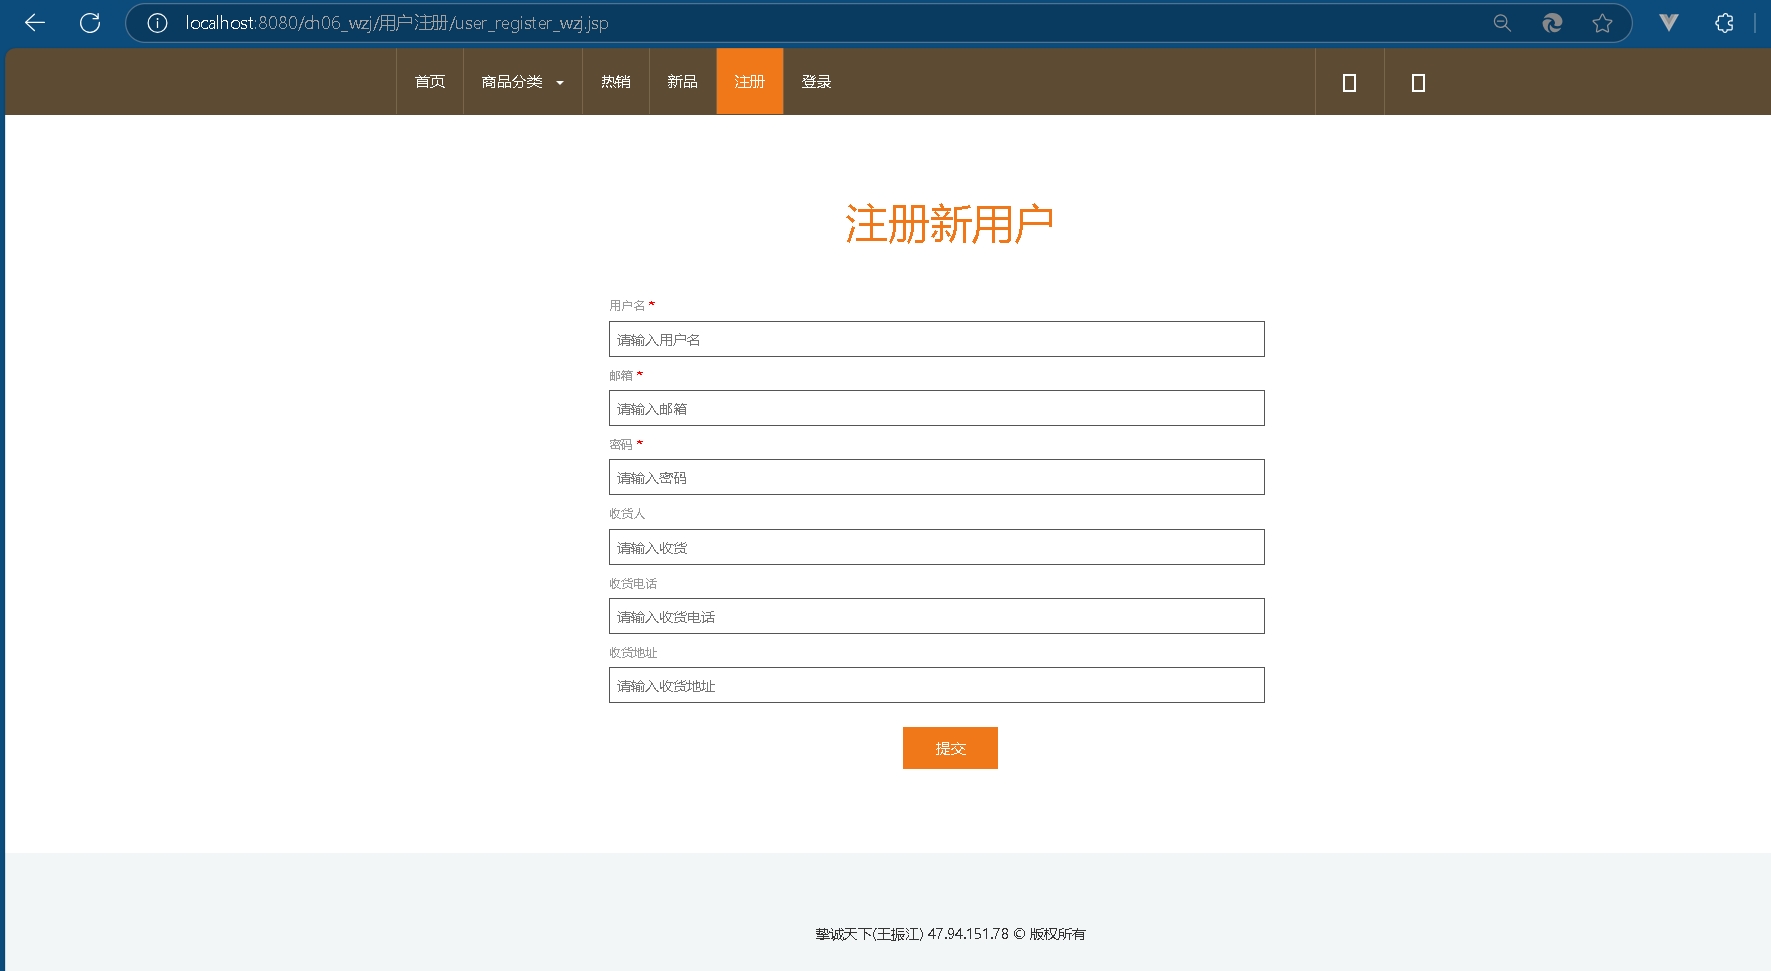Click the V extension icon
The image size is (1771, 971).
tap(1668, 23)
